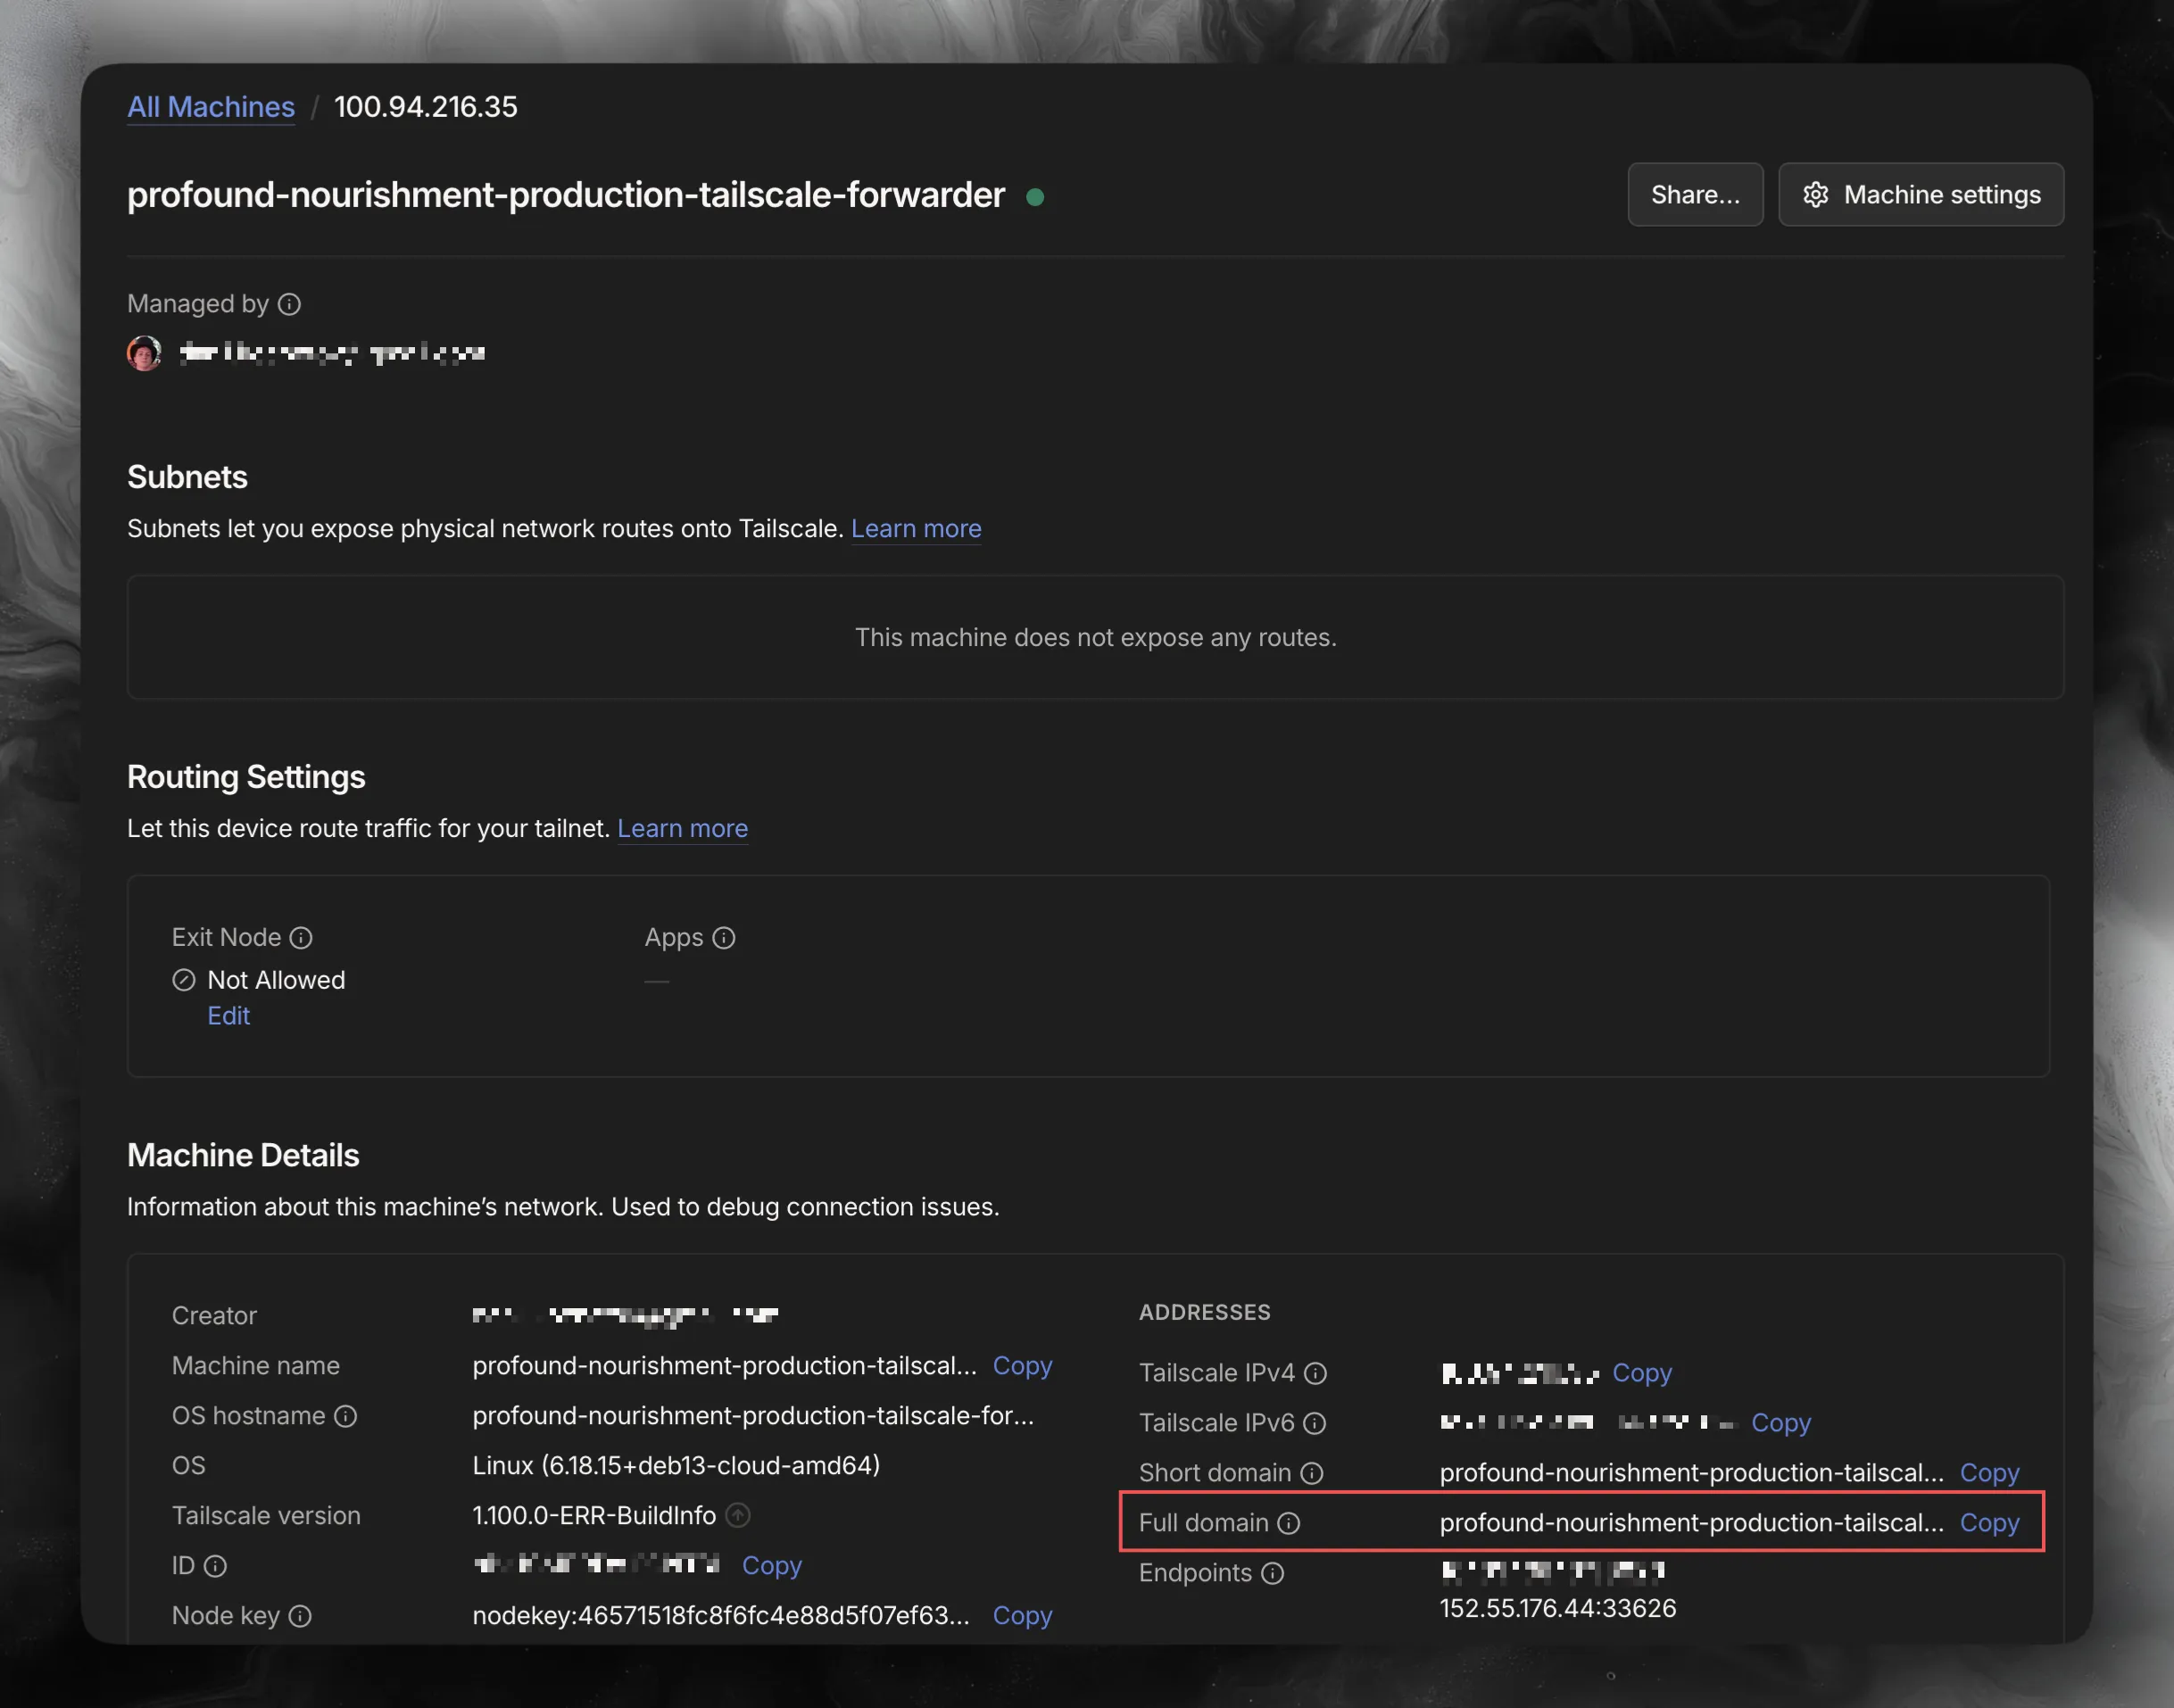Click the Tailscale IPv4 info icon
This screenshot has height=1708, width=2174.
(x=1316, y=1373)
